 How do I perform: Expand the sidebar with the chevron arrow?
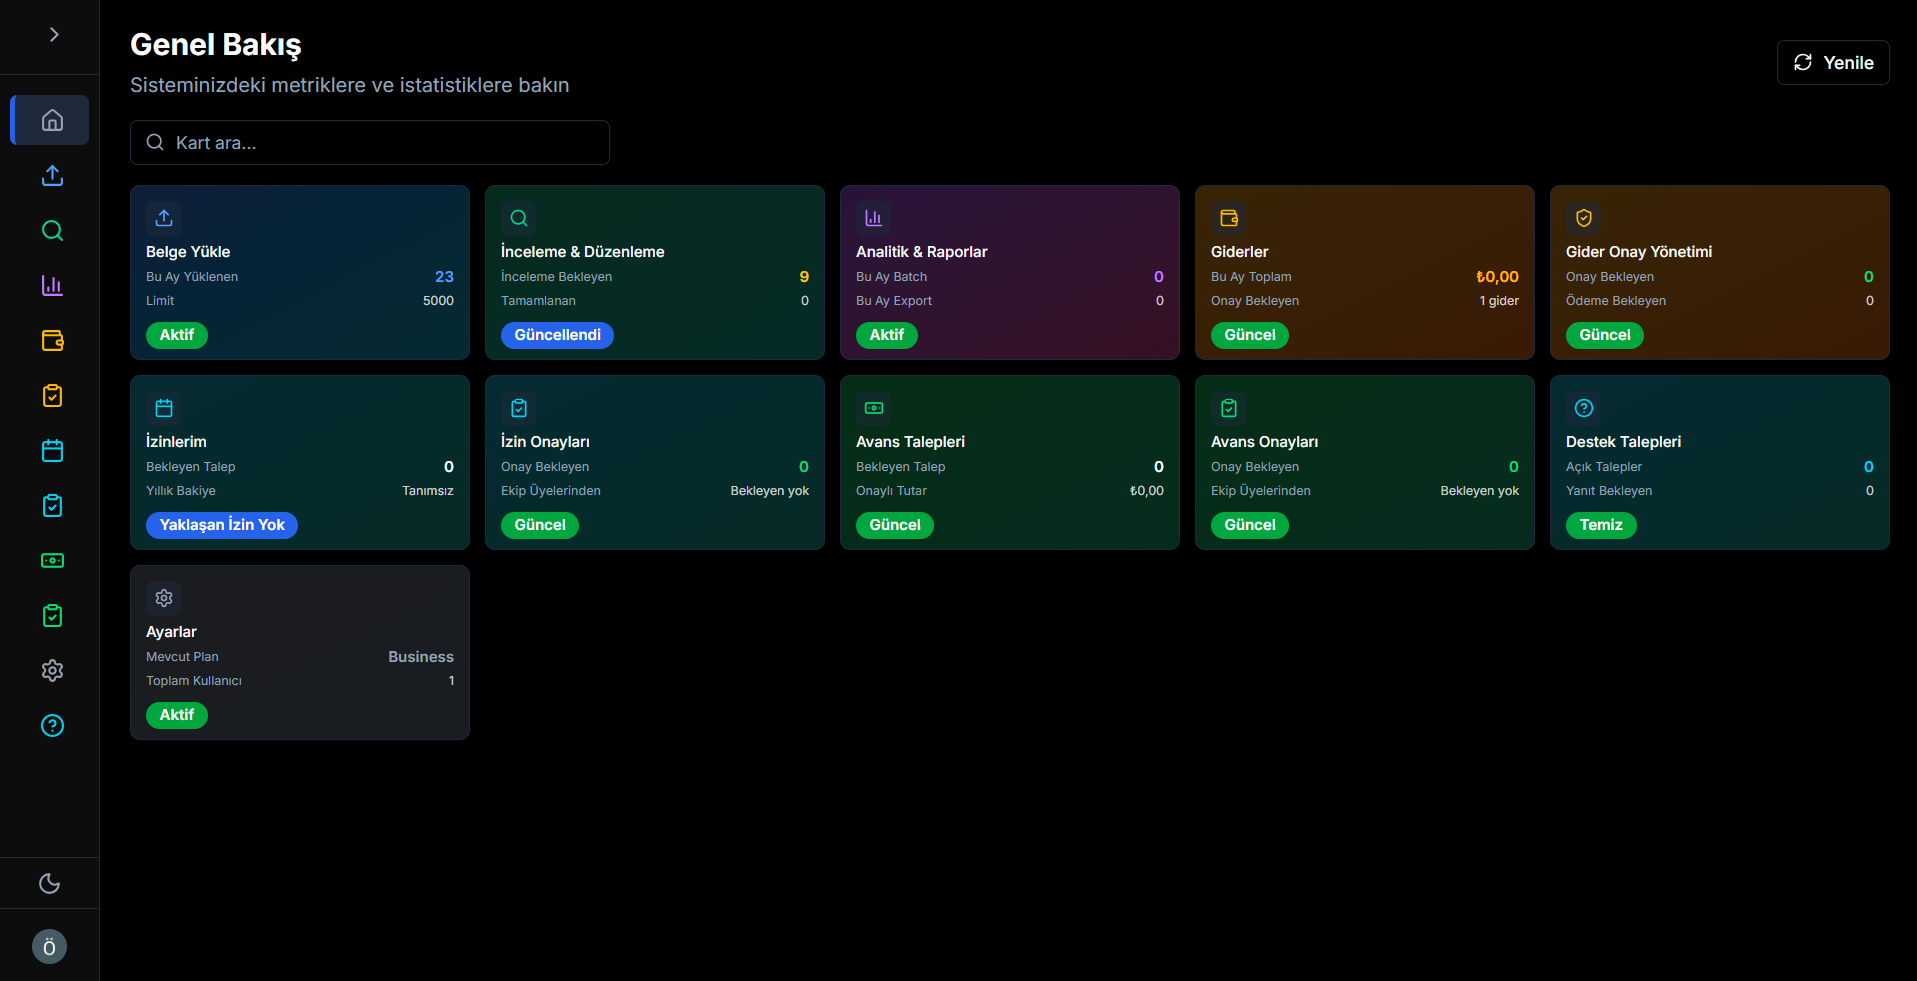[x=54, y=35]
